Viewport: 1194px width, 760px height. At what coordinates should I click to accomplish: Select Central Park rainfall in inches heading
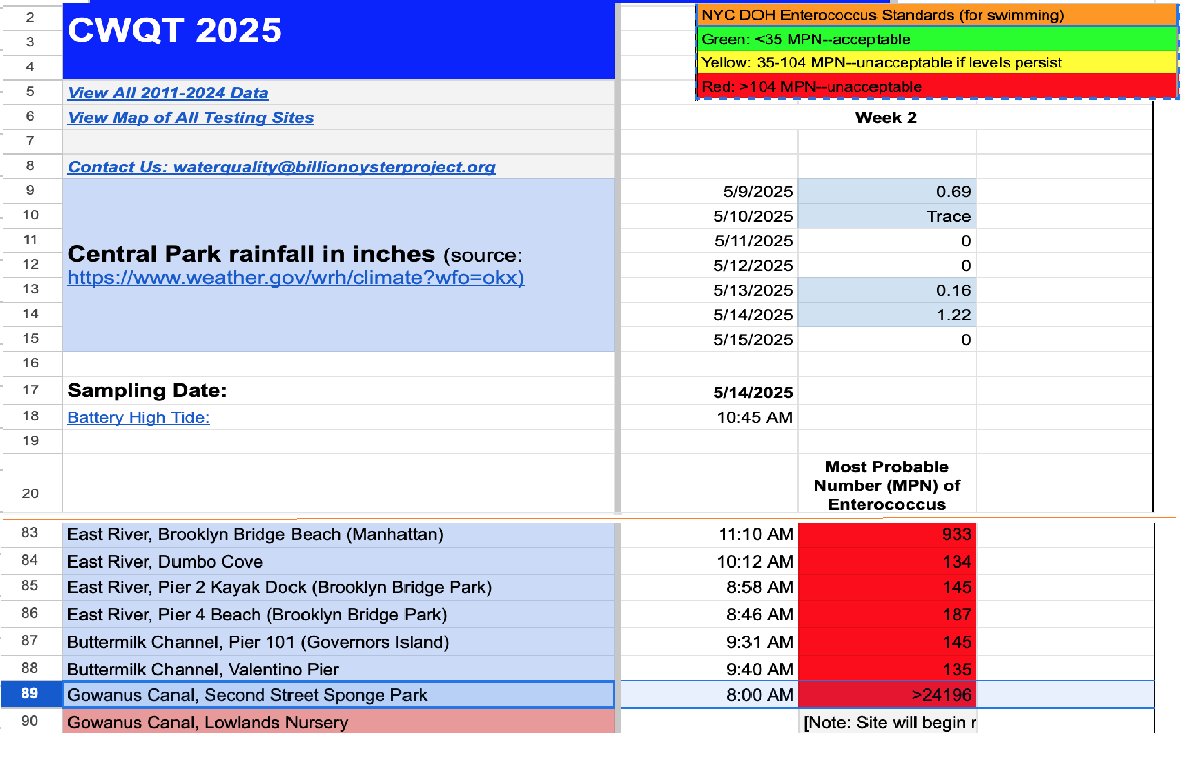pyautogui.click(x=338, y=265)
